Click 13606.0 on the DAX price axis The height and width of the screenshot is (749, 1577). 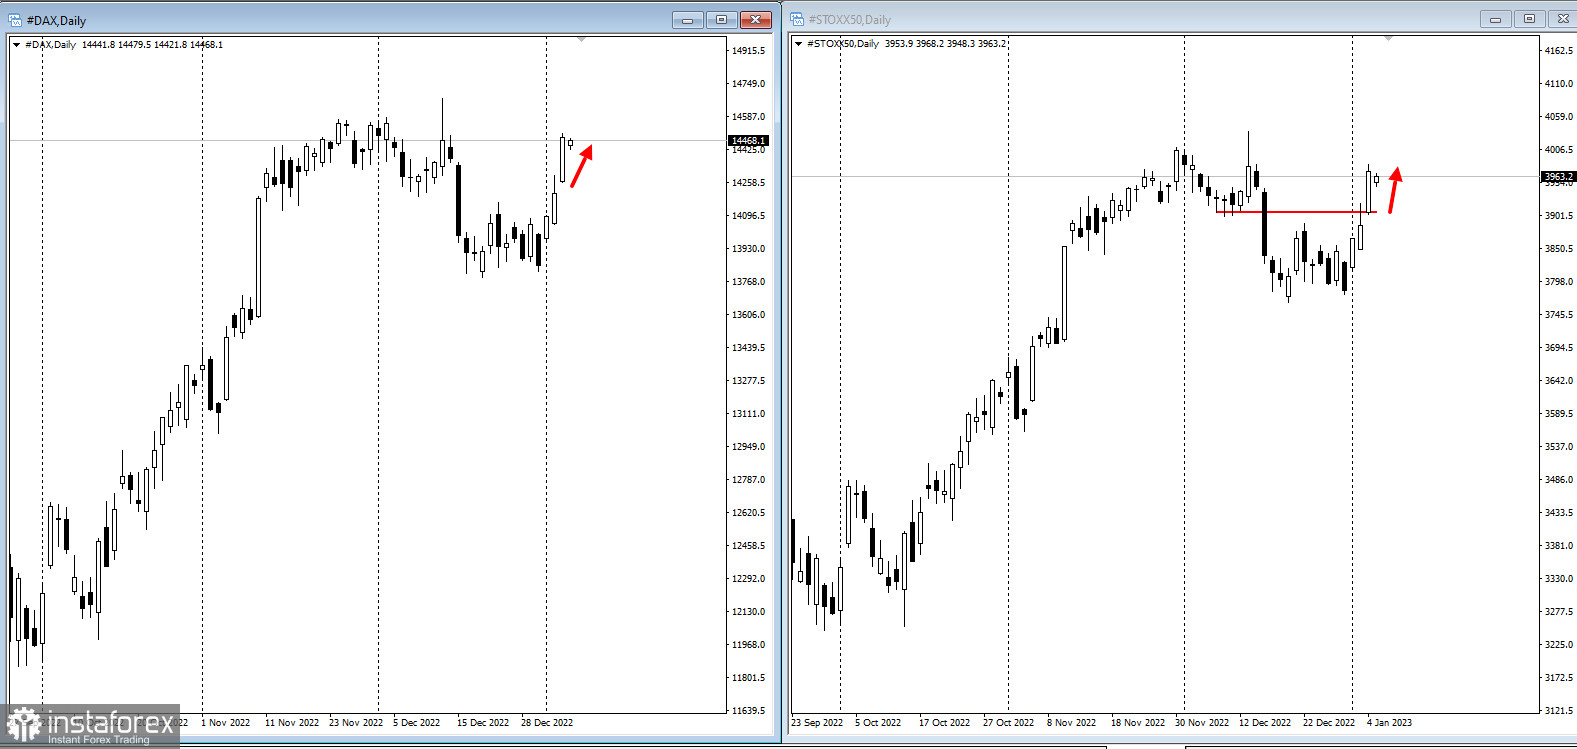(x=748, y=315)
